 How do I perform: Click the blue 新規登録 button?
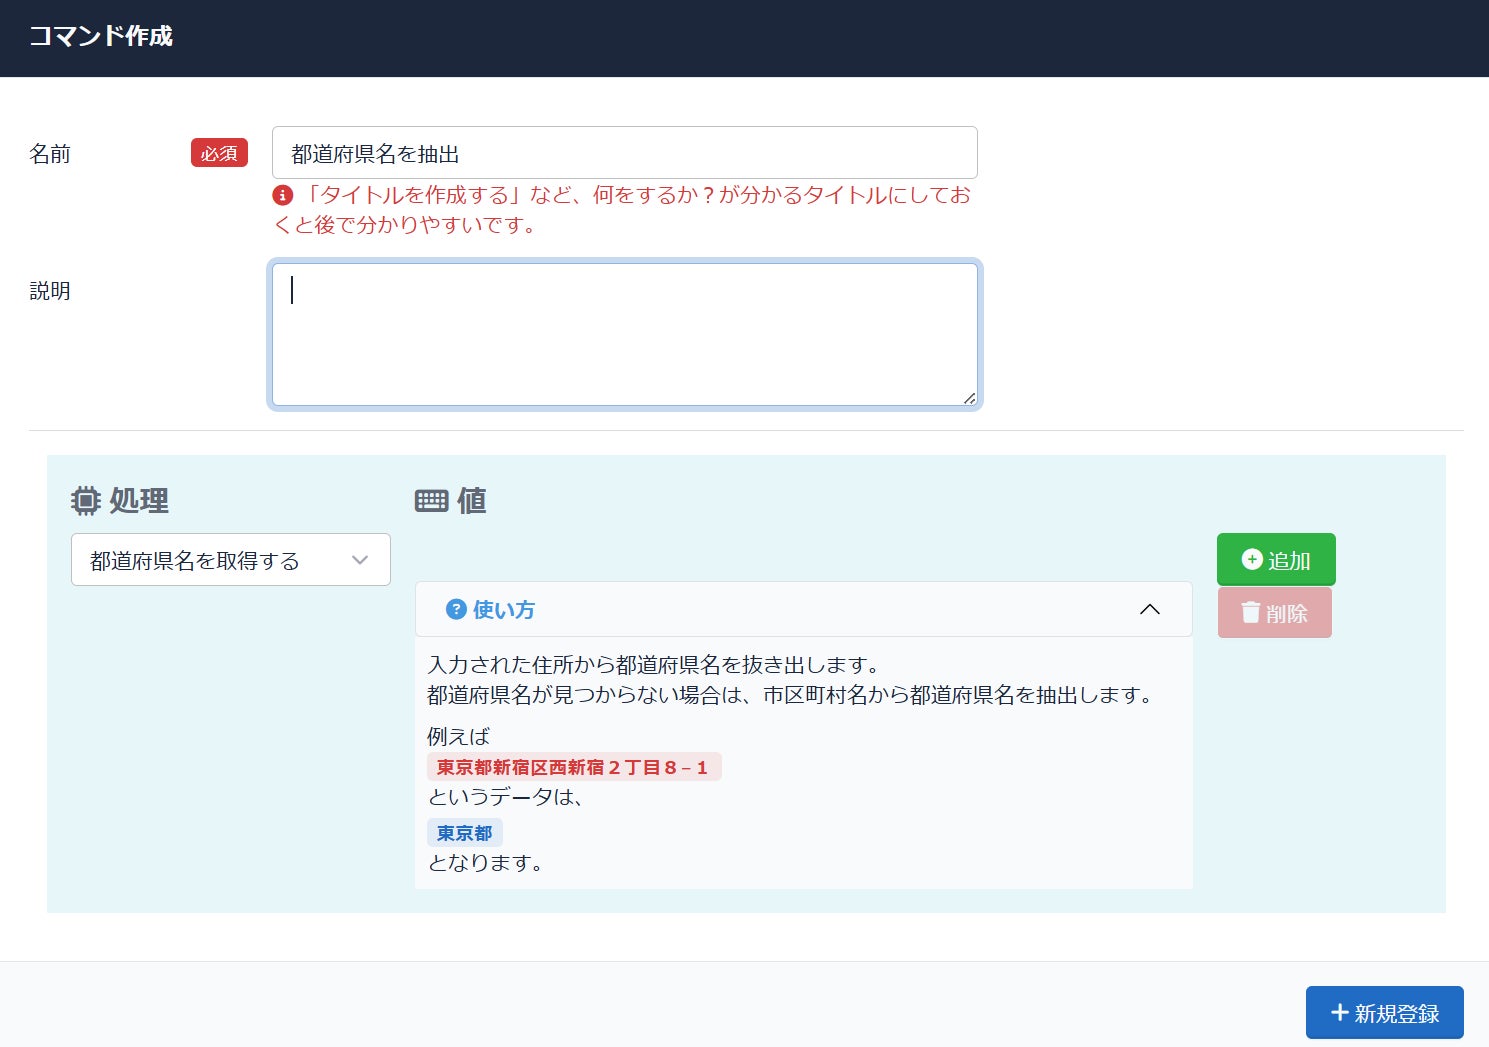[x=1385, y=1013]
